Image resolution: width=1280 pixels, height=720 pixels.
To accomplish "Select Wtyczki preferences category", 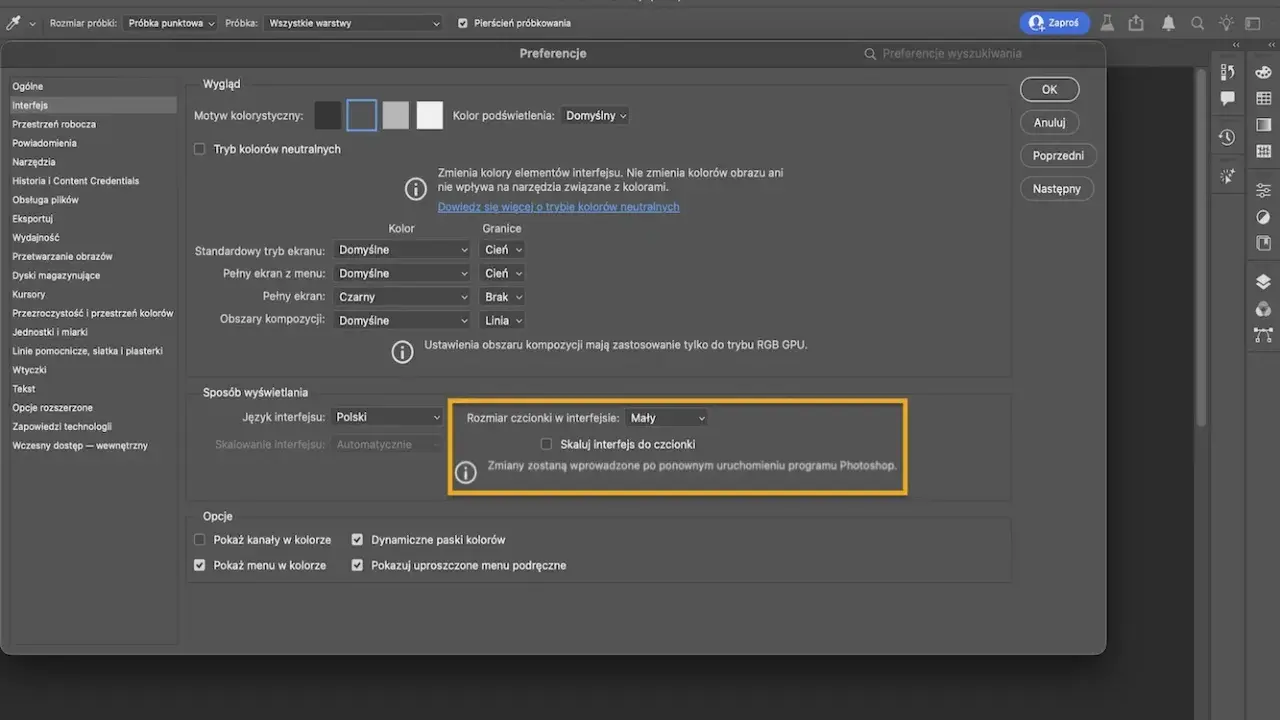I will click(29, 370).
